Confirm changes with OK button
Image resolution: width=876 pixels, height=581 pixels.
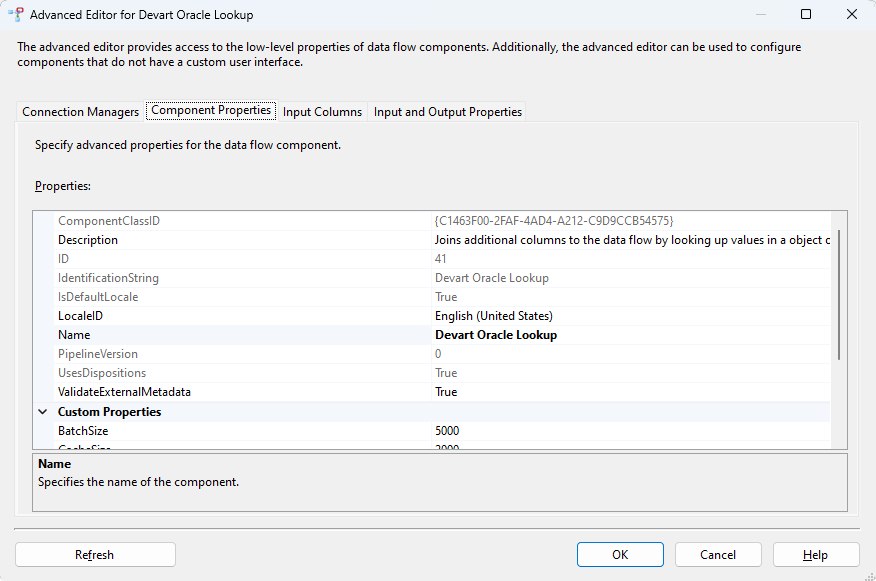tap(620, 555)
